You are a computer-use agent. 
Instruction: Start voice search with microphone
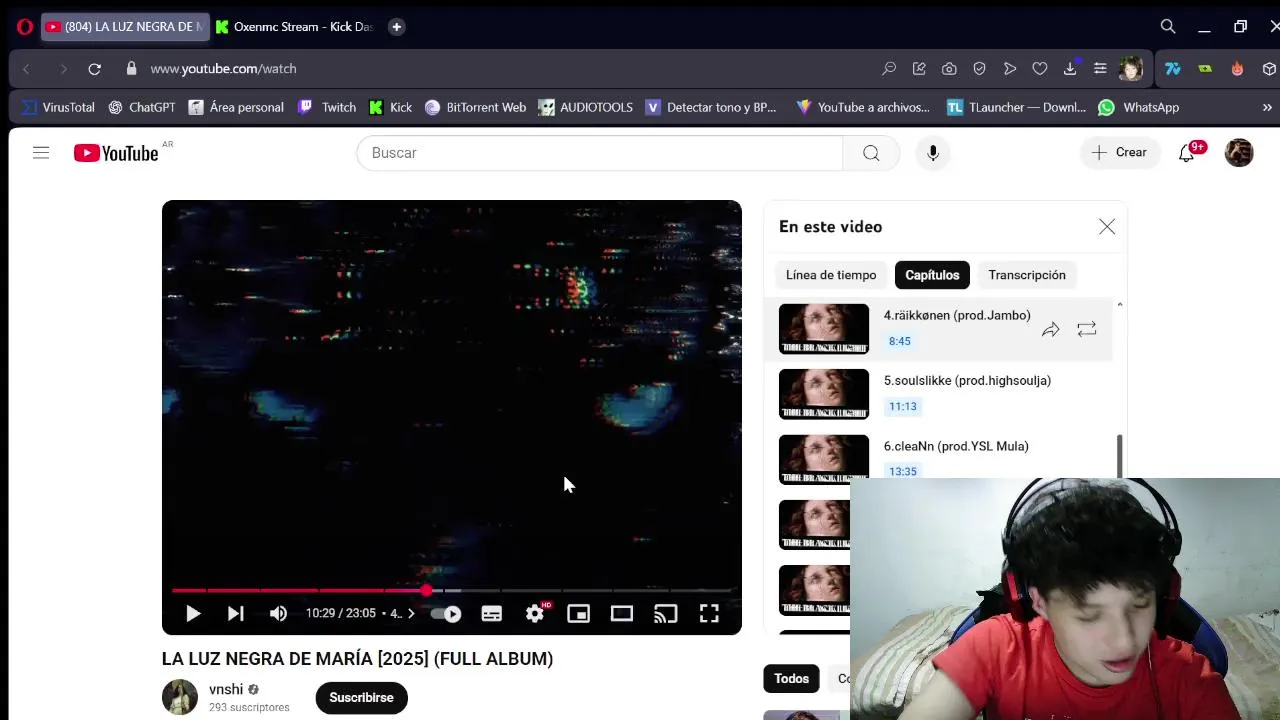(933, 153)
